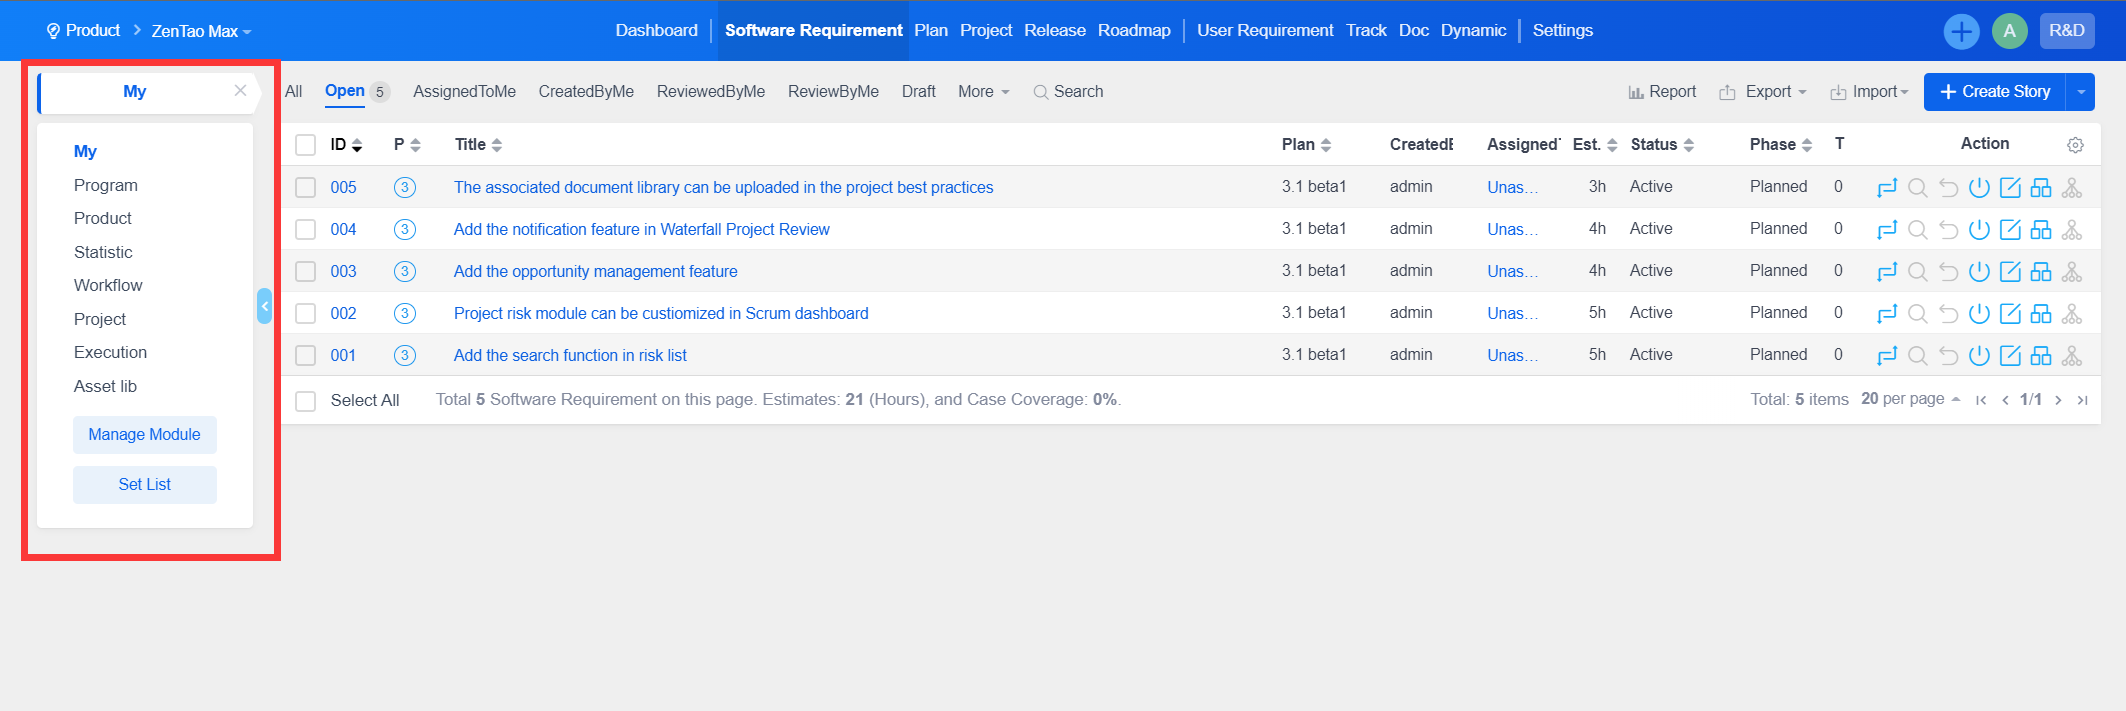The width and height of the screenshot is (2126, 711).
Task: Click the edit icon for story 003
Action: coord(2010,272)
